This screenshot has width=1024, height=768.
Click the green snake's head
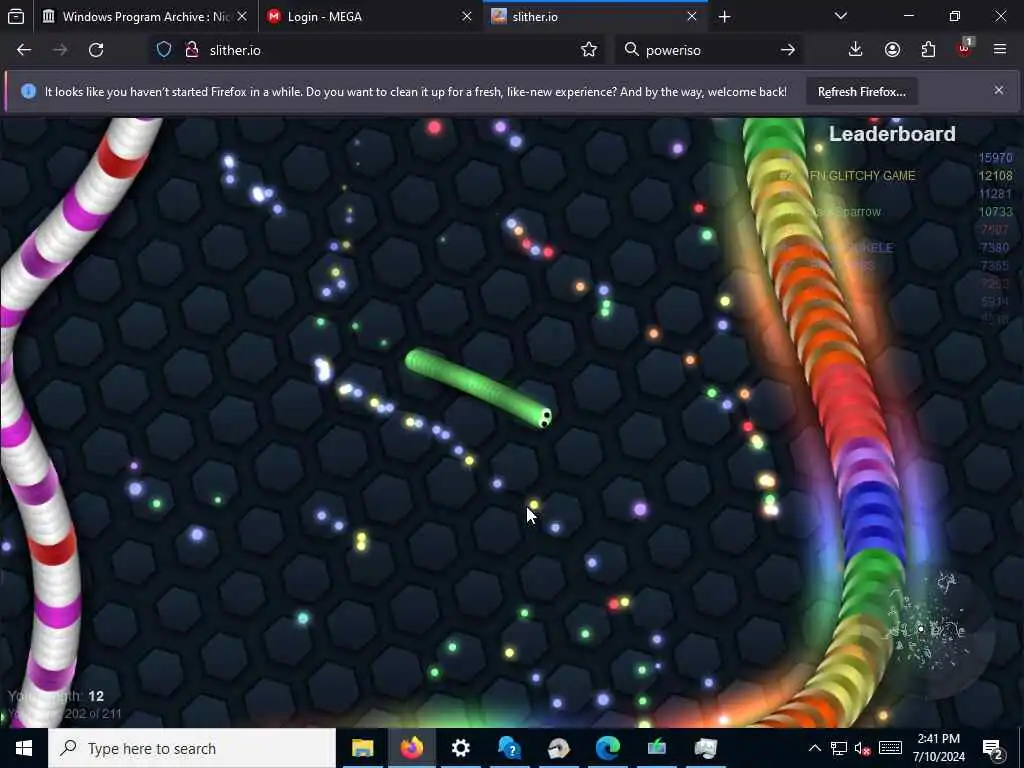(x=543, y=418)
